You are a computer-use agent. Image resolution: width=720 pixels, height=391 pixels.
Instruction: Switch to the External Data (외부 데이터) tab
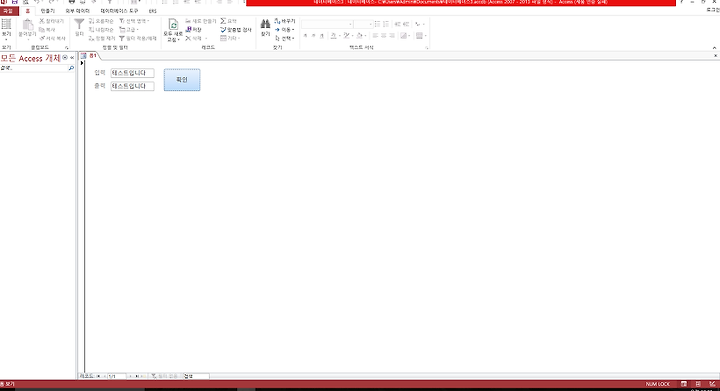pyautogui.click(x=78, y=11)
